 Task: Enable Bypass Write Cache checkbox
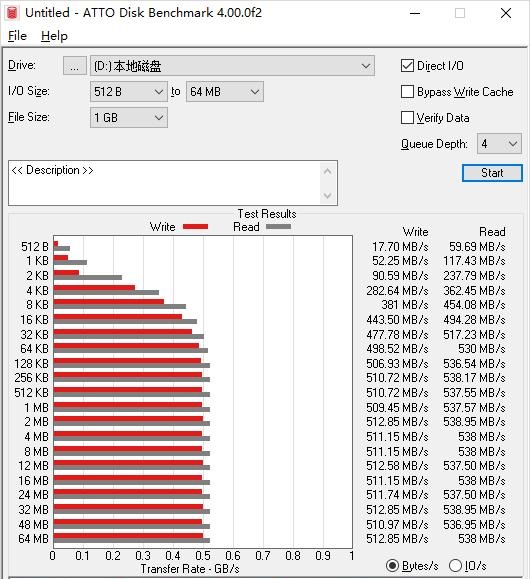(407, 92)
